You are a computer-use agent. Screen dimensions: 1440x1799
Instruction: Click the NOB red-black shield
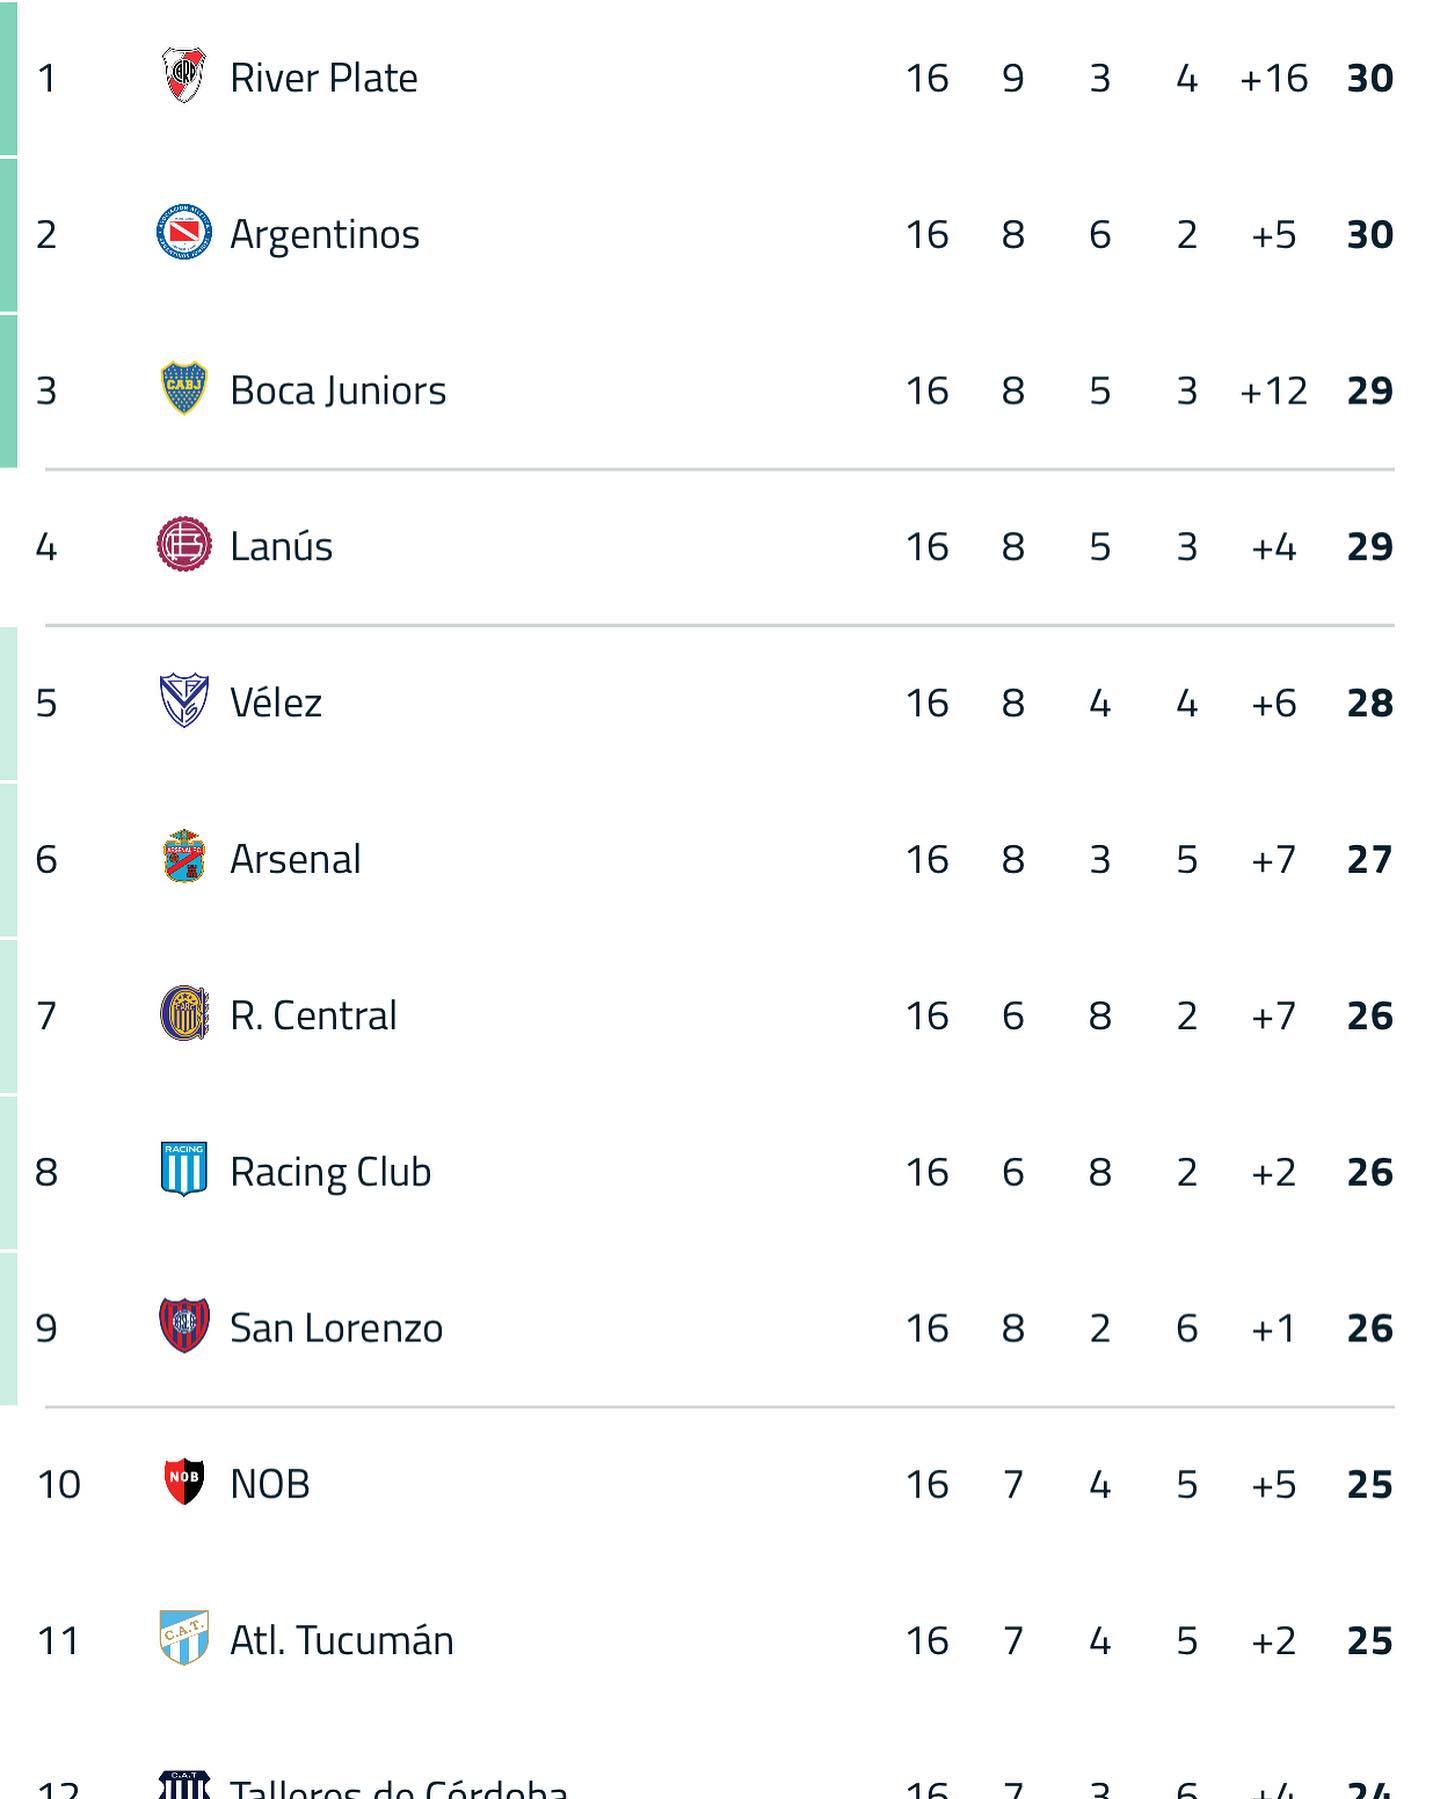(x=184, y=1482)
